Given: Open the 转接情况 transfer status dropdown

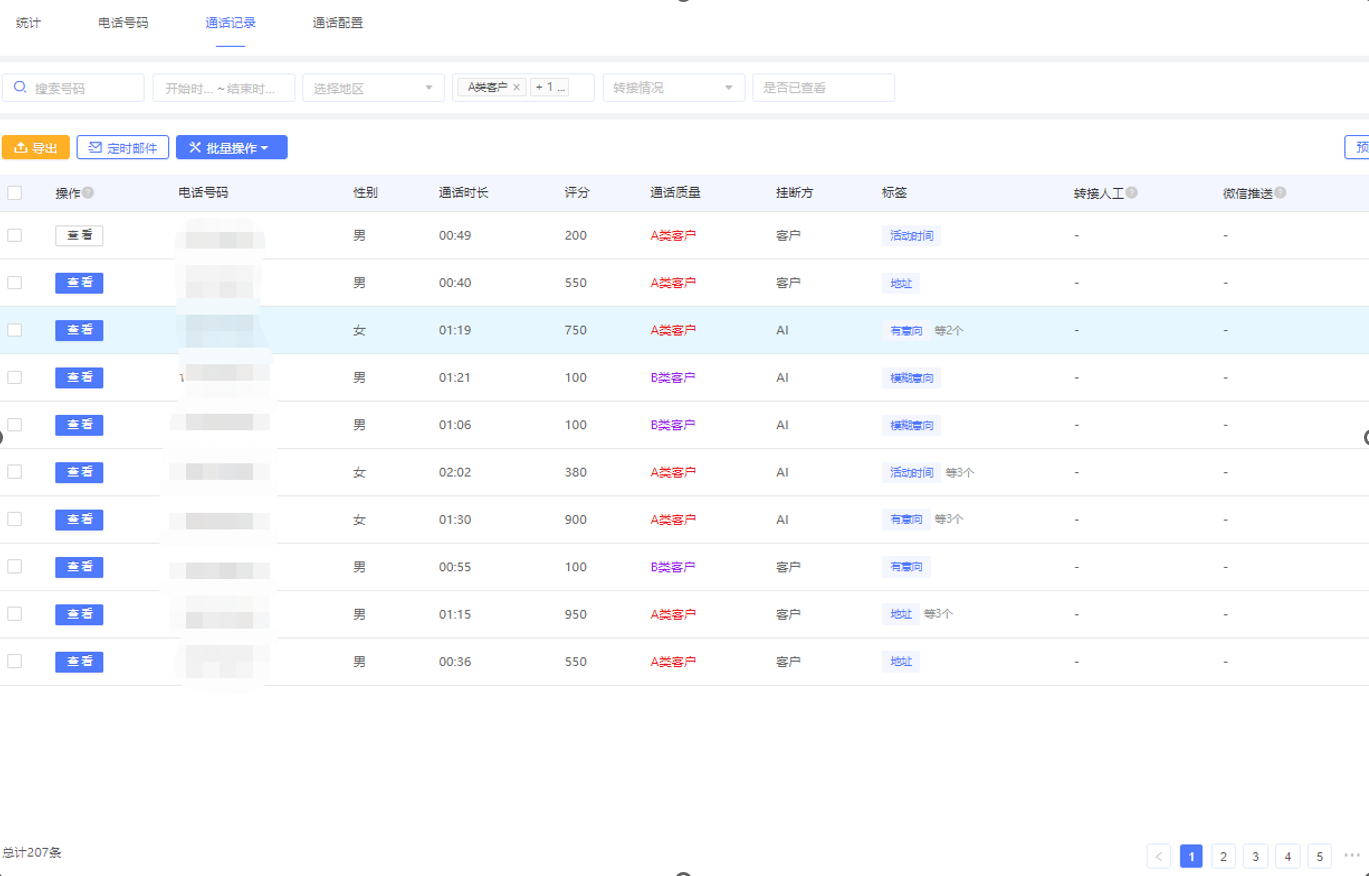Looking at the screenshot, I should click(673, 88).
